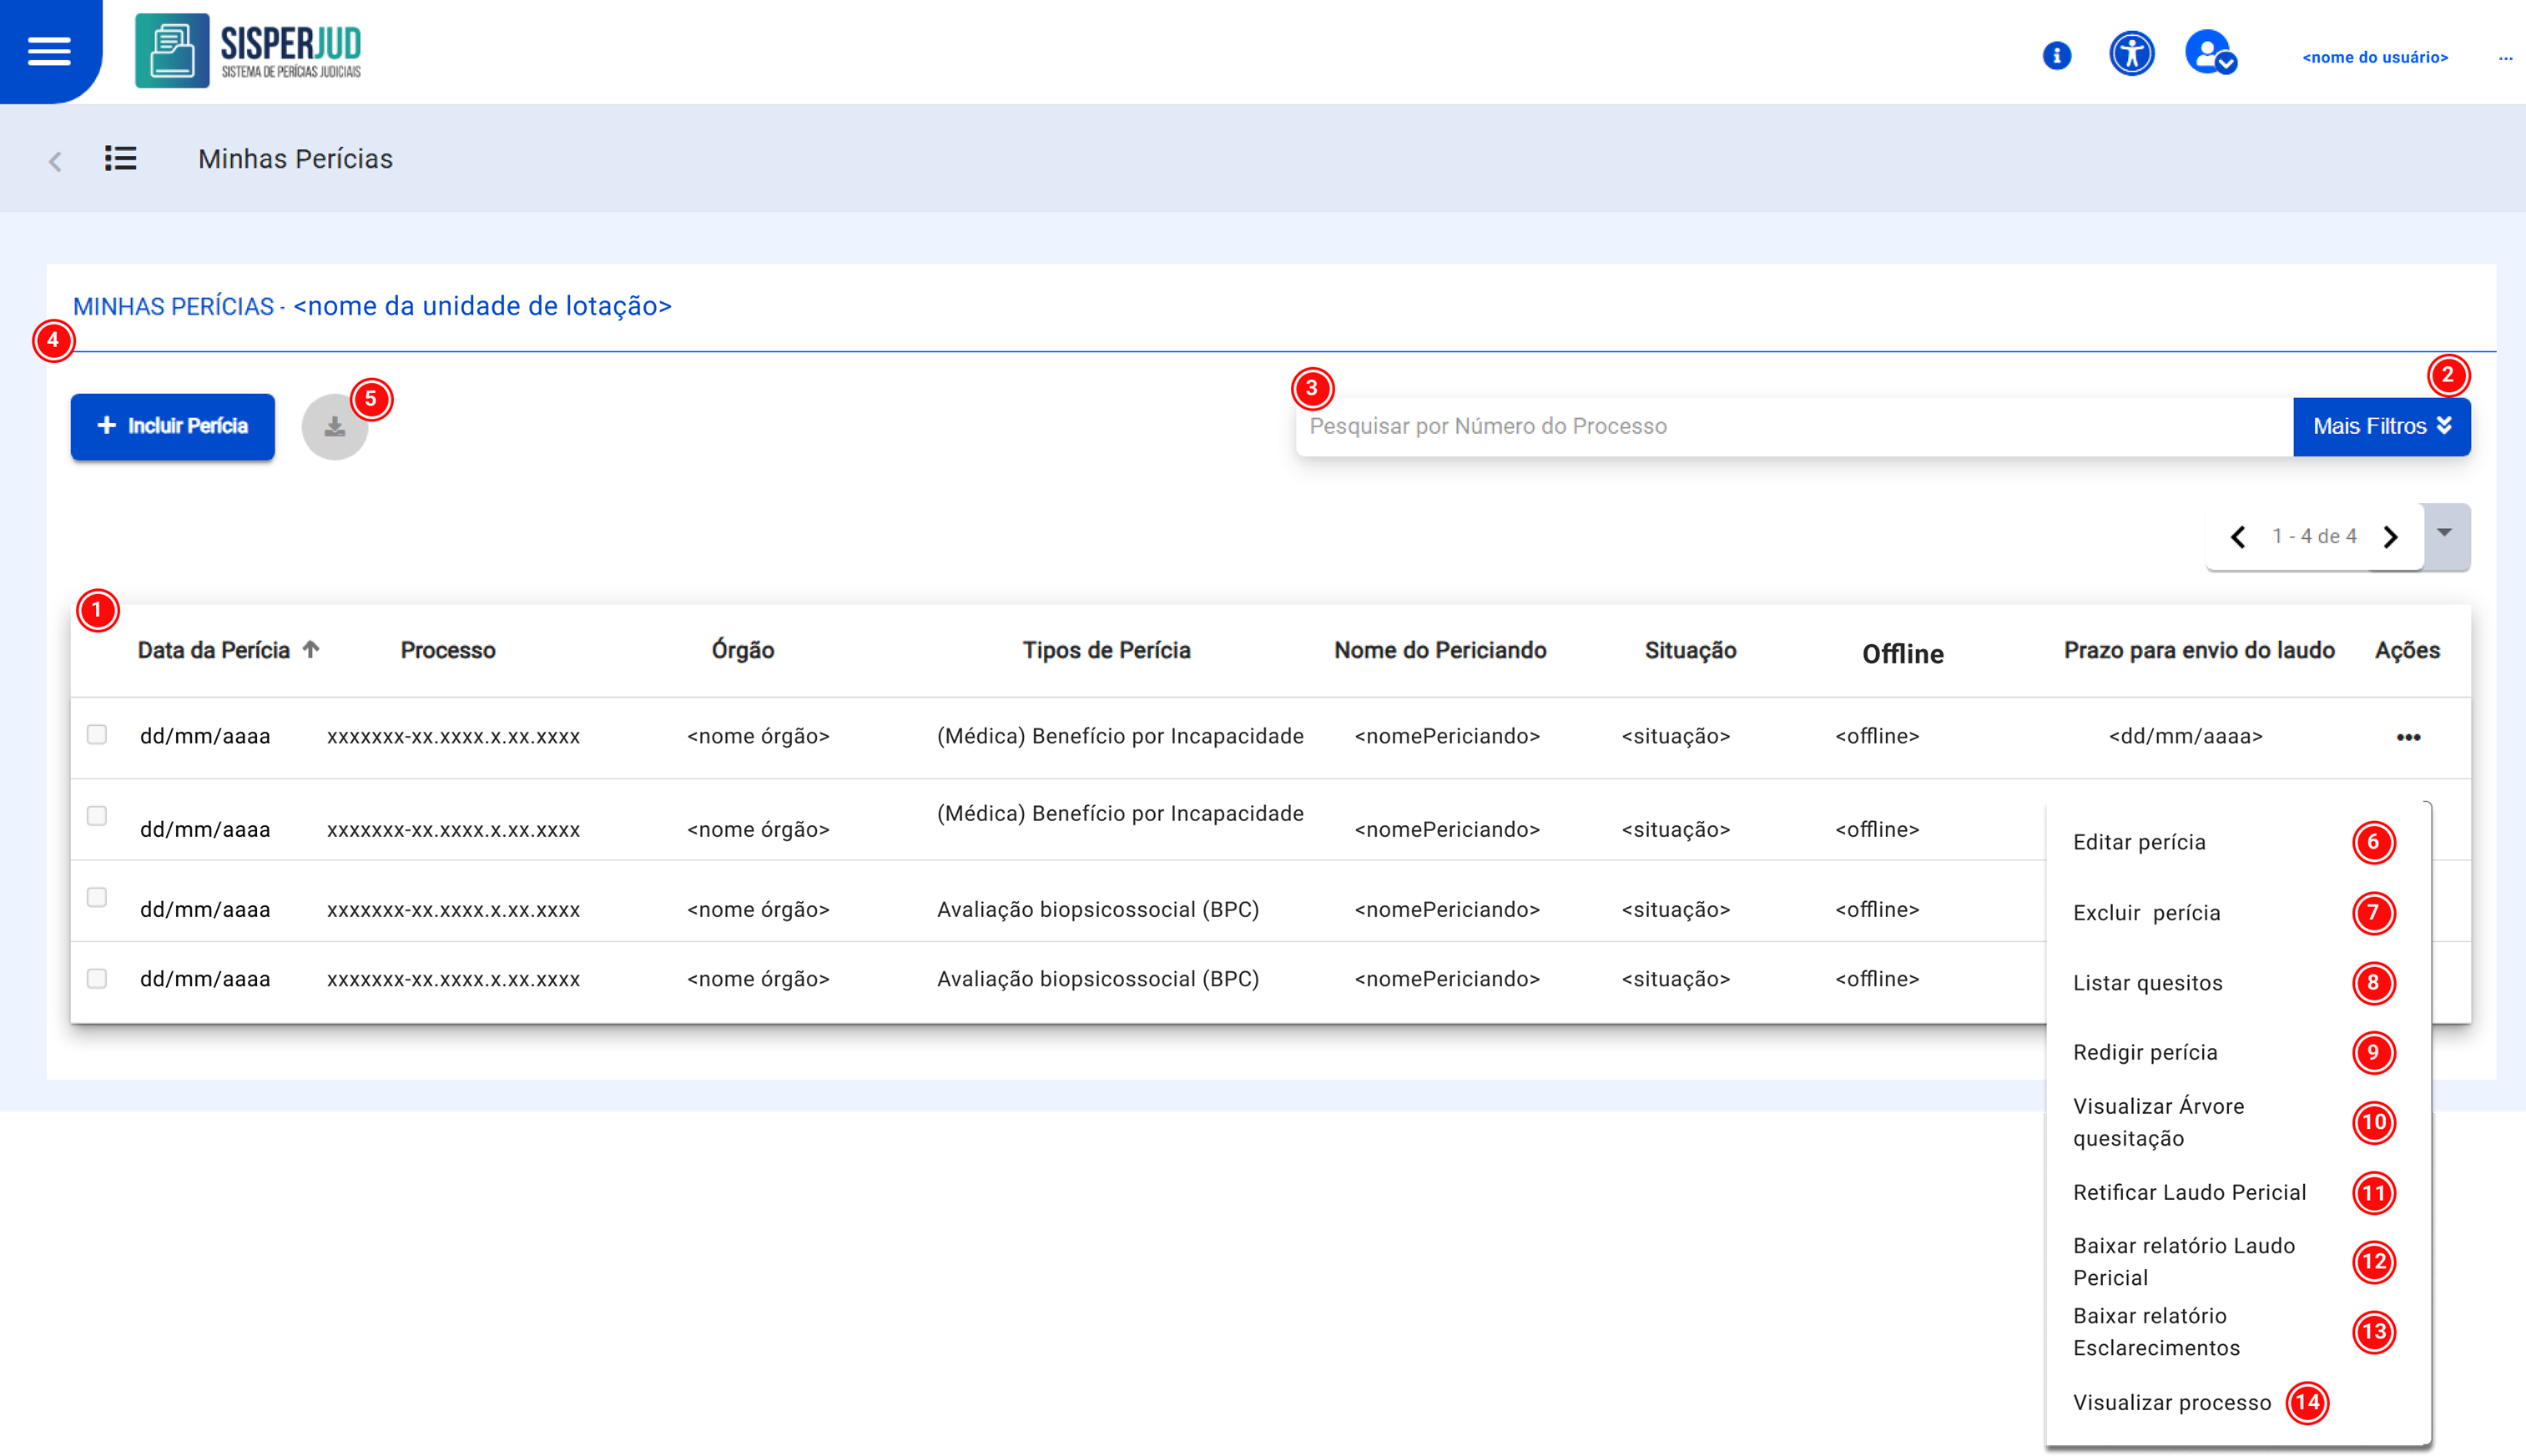2526x1456 pixels.
Task: Check the first row's checkbox
Action: [97, 735]
